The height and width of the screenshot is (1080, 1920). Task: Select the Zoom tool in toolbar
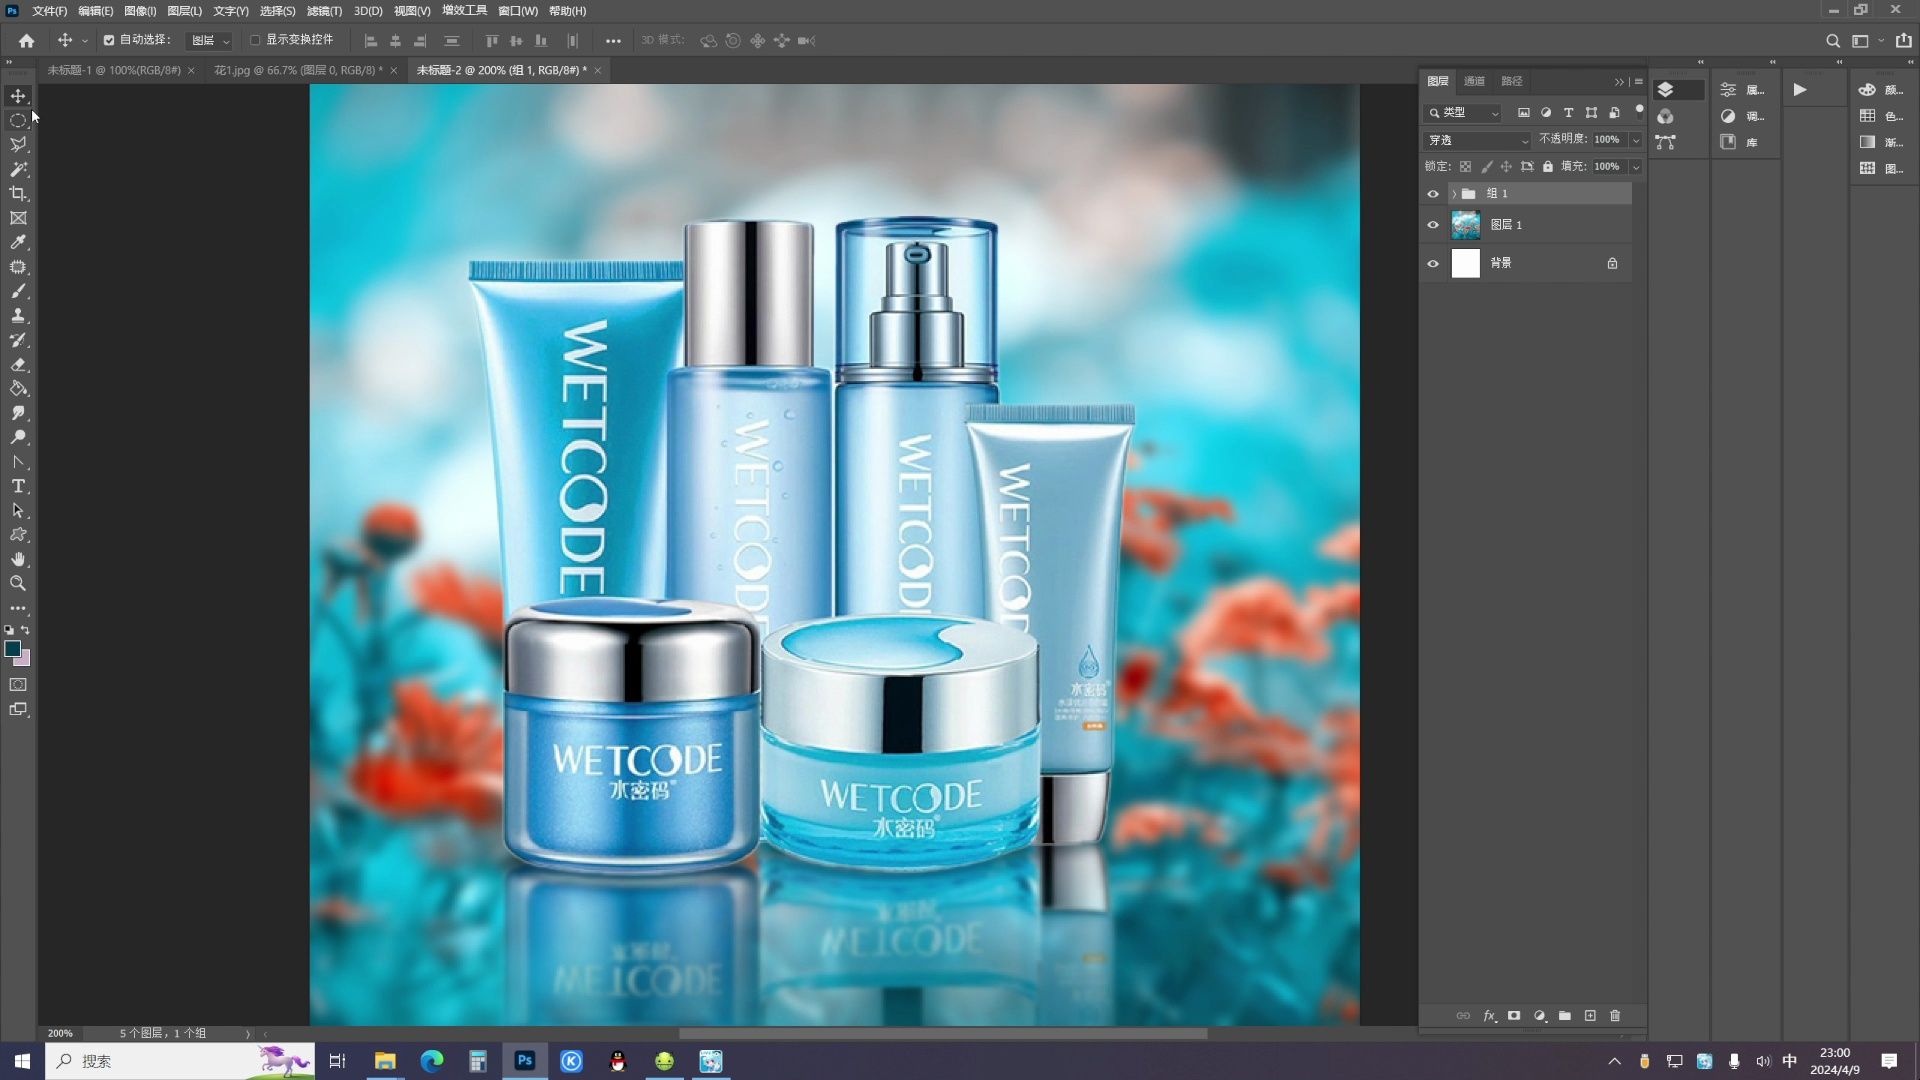pyautogui.click(x=18, y=584)
